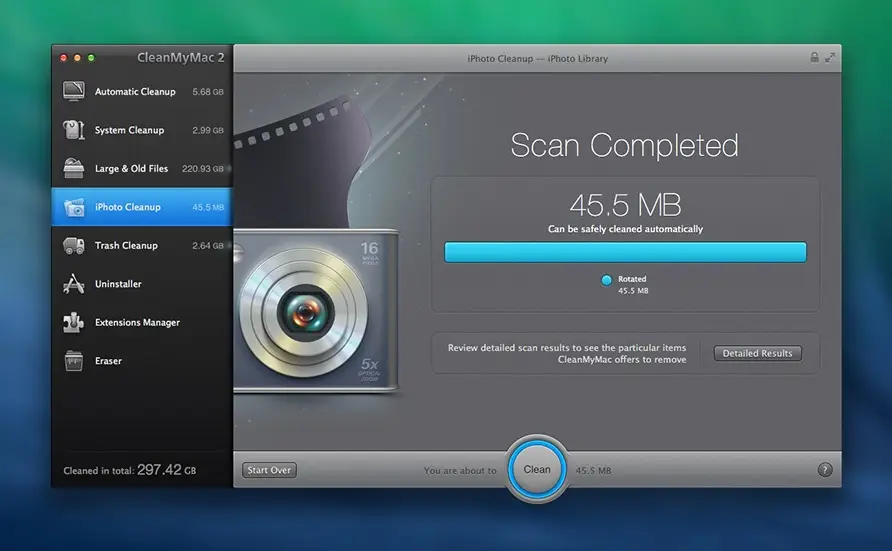892x551 pixels.
Task: Click the CleanMyMac 2 app title
Action: 181,57
